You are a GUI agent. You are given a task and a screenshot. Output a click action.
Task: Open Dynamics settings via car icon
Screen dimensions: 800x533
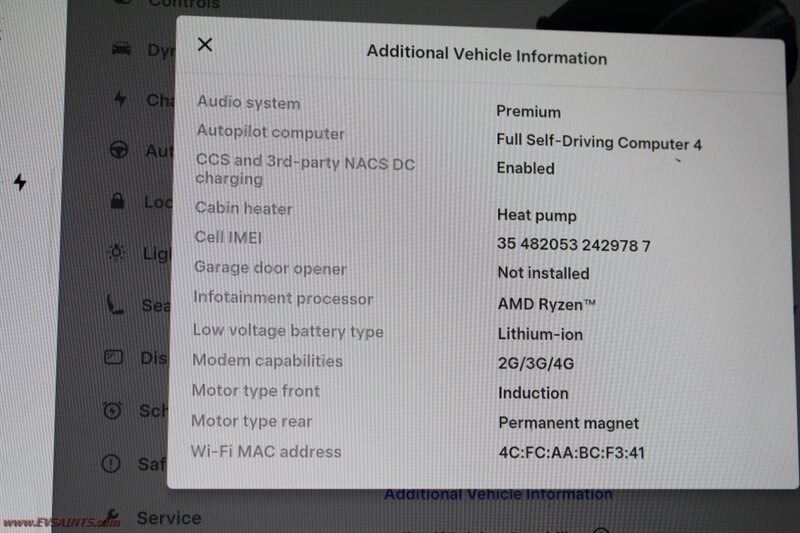(x=121, y=48)
